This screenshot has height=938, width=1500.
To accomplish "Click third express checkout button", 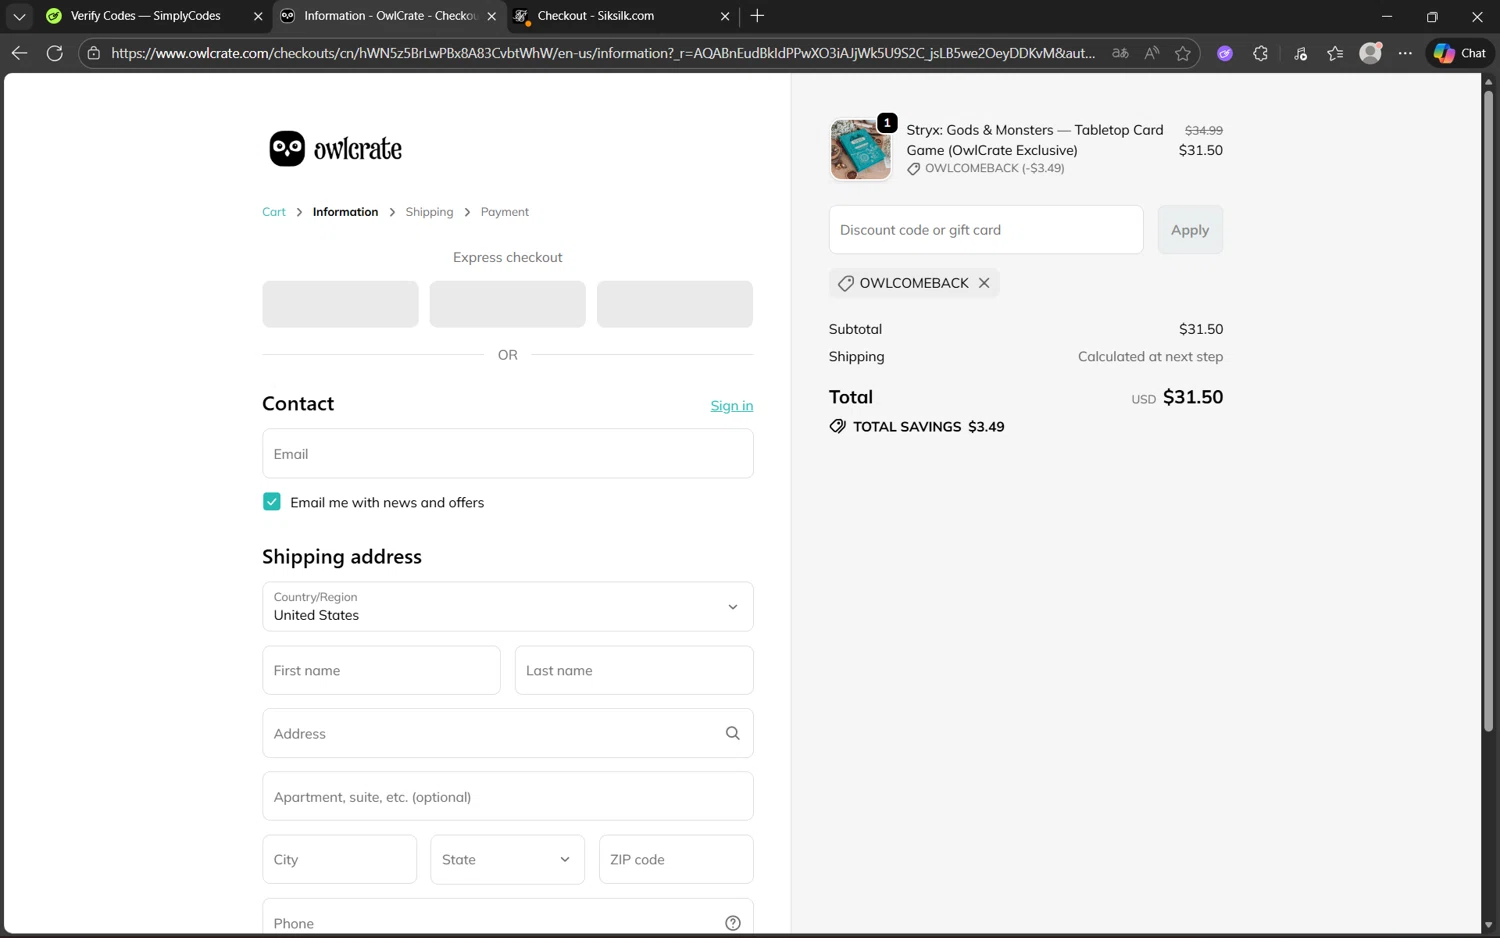I will click(x=675, y=304).
